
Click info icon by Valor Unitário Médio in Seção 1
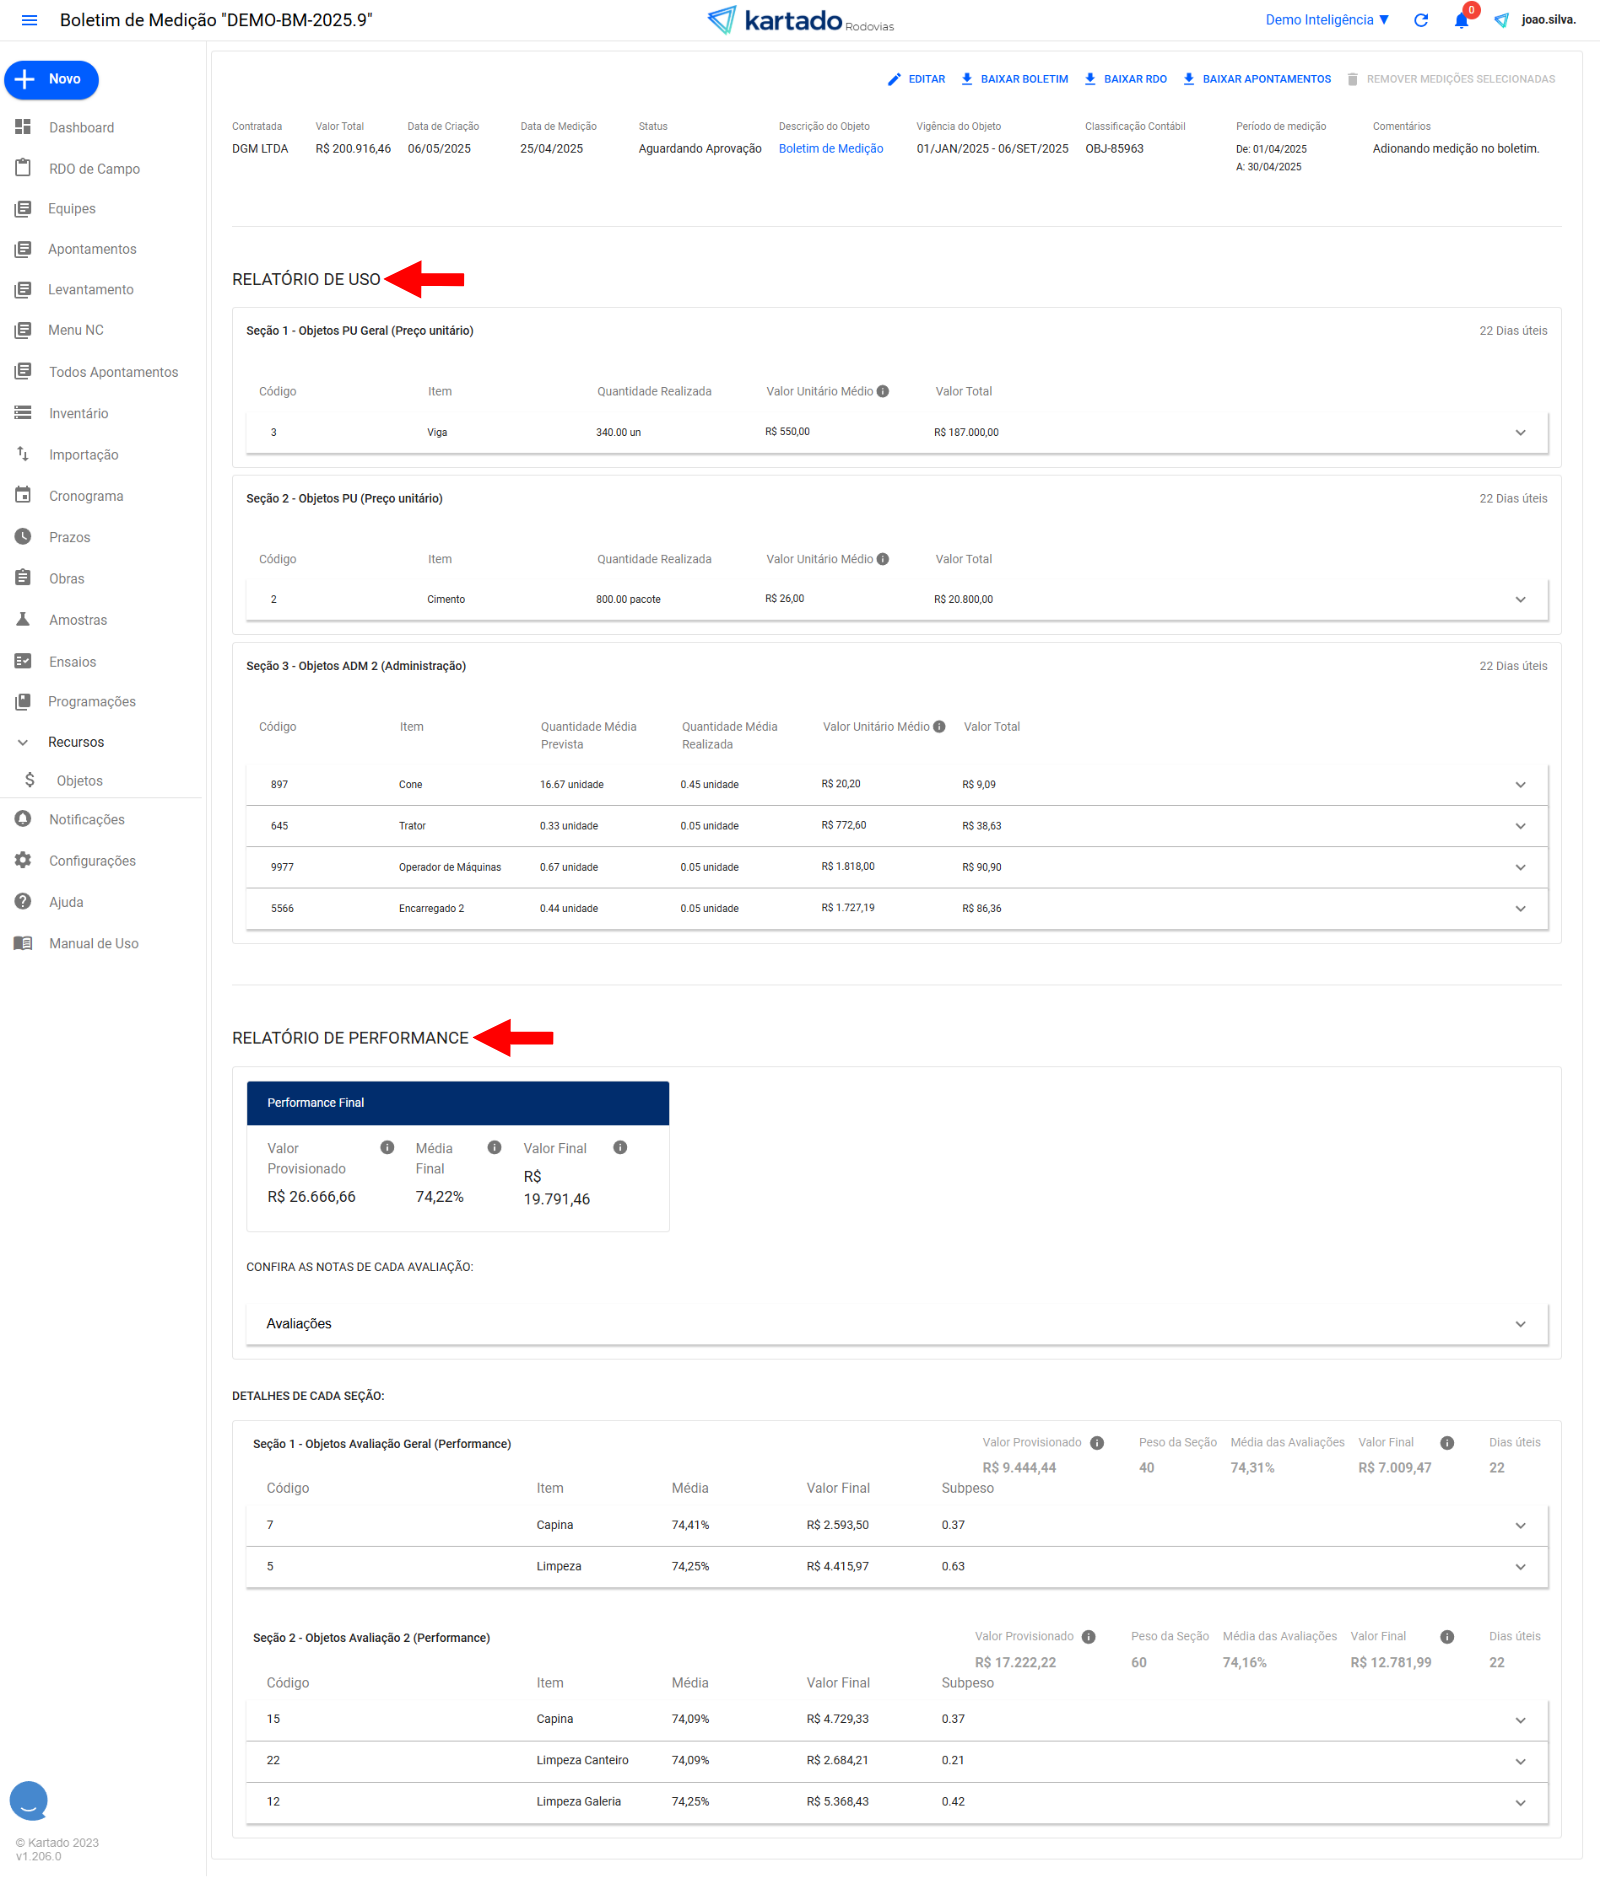[x=883, y=392]
